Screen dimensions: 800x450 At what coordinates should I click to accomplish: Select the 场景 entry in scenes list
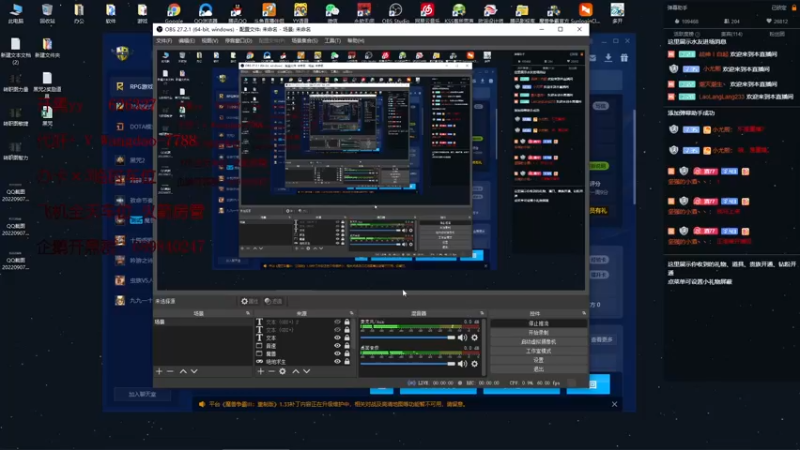[203, 322]
